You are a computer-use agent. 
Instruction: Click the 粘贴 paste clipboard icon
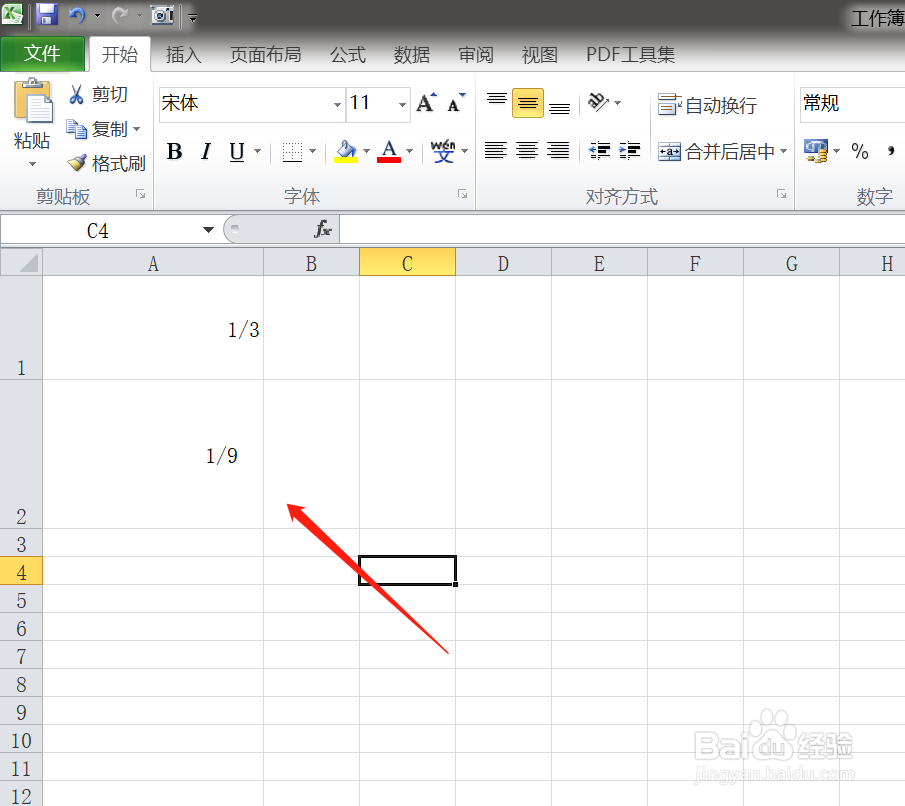coord(33,102)
